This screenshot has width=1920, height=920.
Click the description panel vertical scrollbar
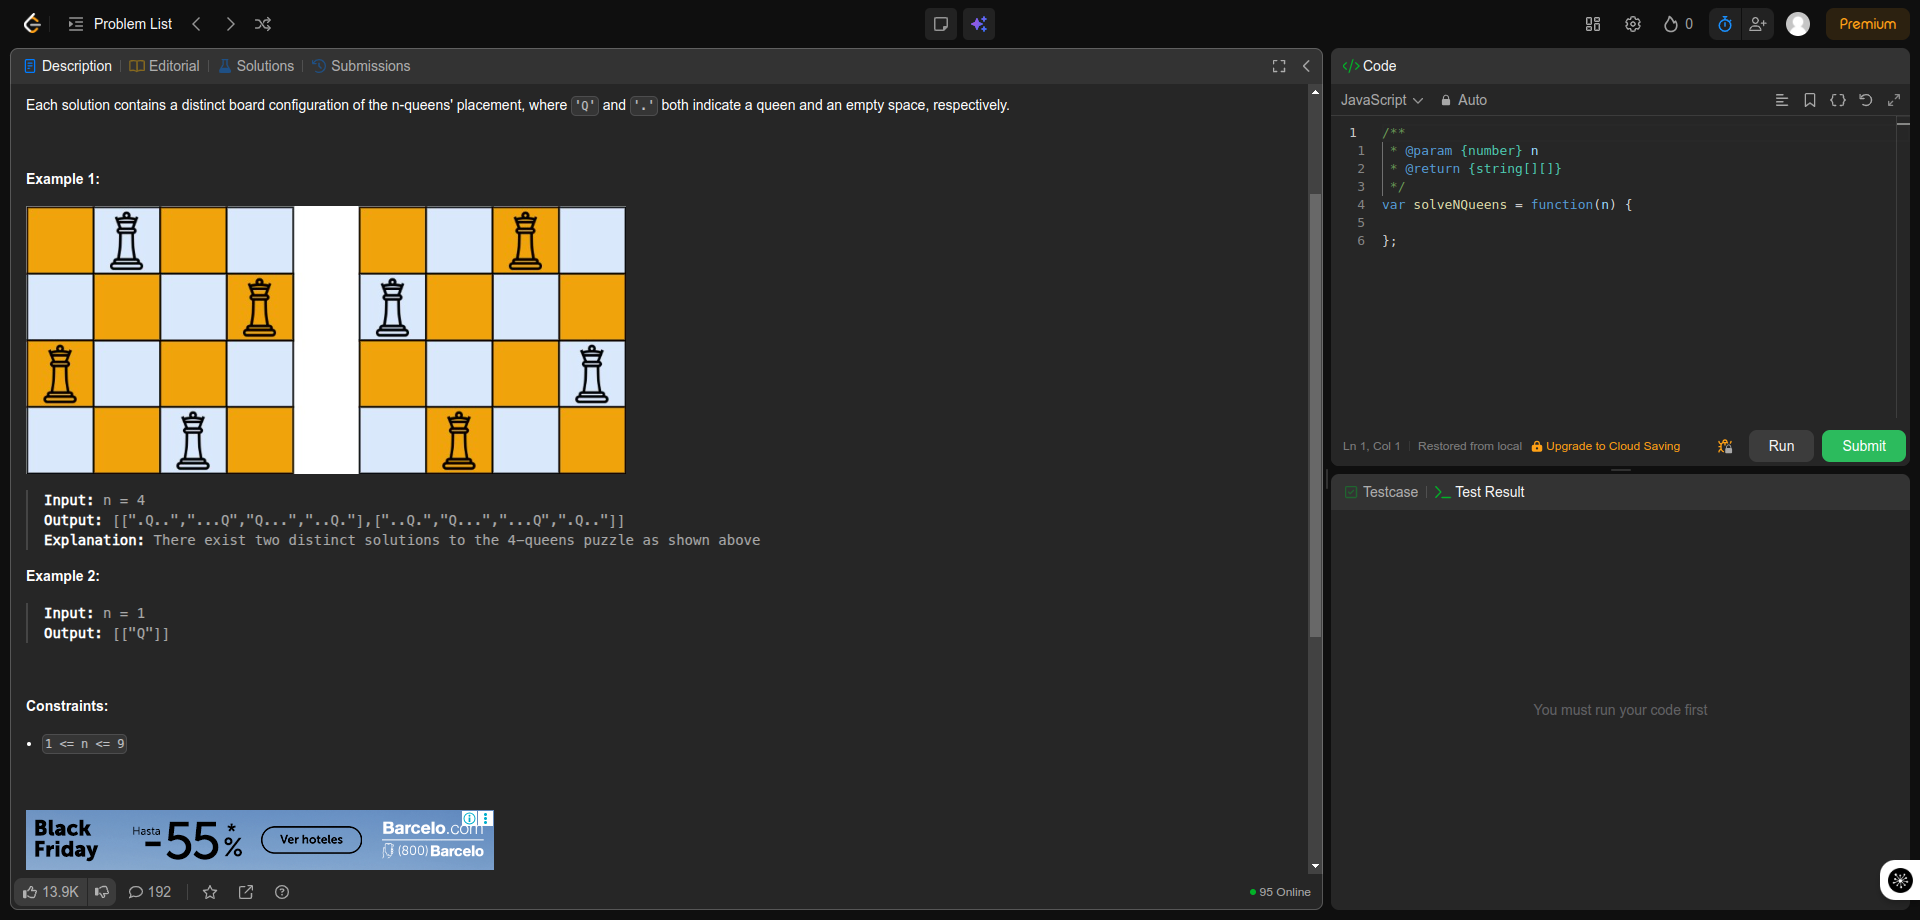pyautogui.click(x=1315, y=415)
